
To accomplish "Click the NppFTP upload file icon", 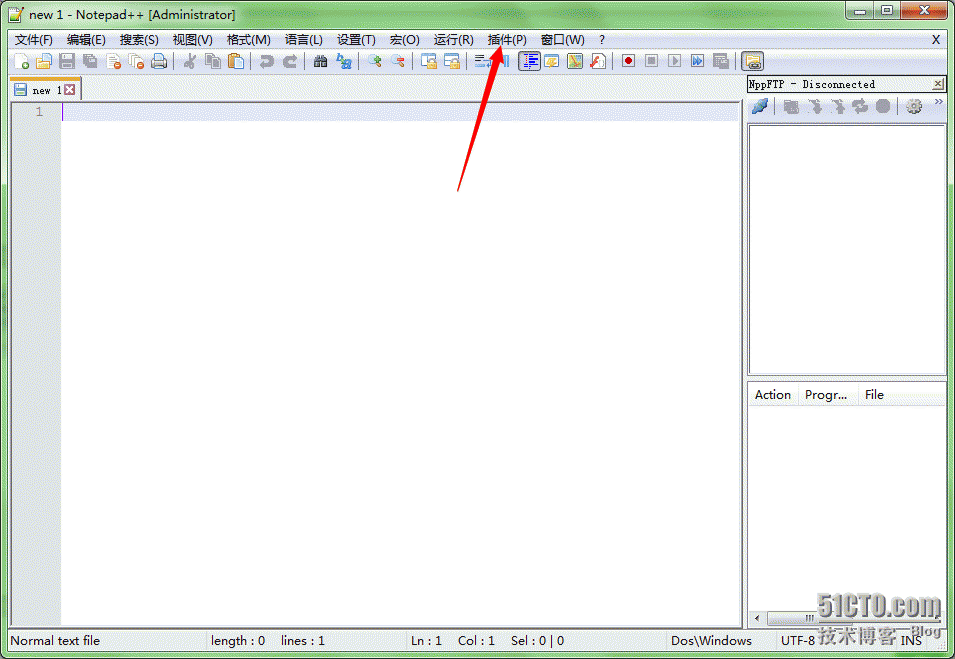I will pos(838,107).
